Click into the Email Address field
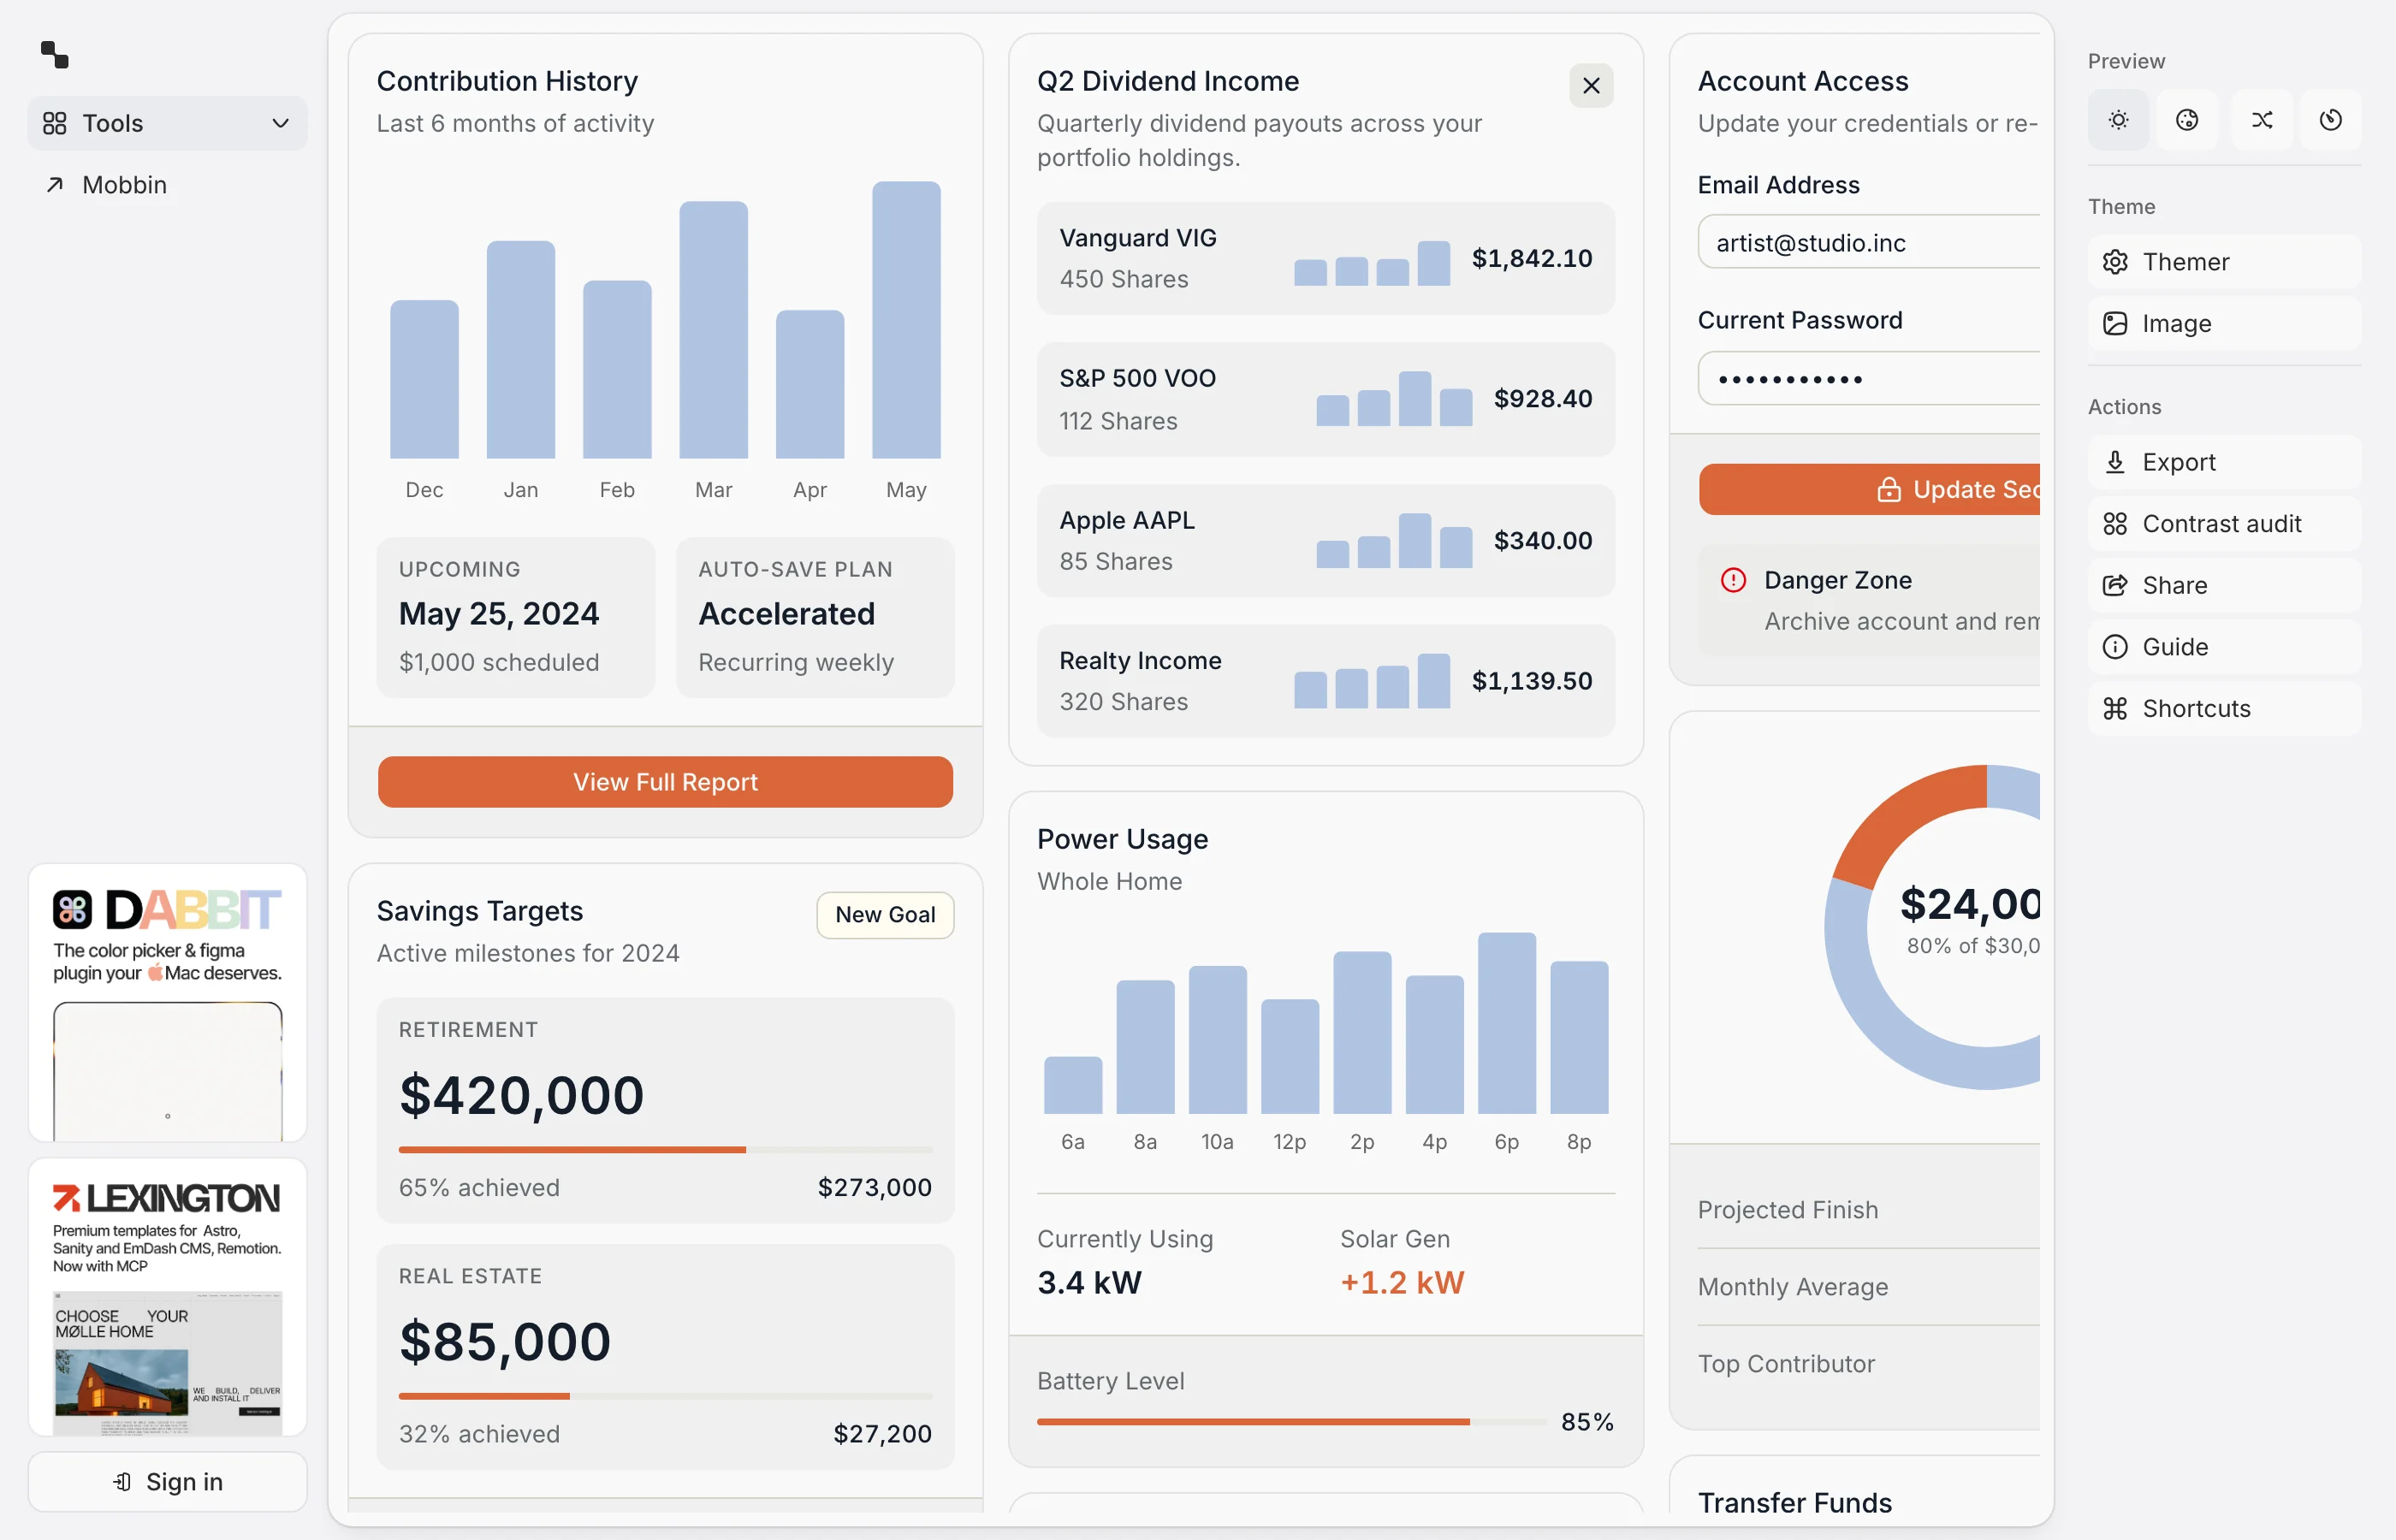The image size is (2396, 1540). 1868,242
